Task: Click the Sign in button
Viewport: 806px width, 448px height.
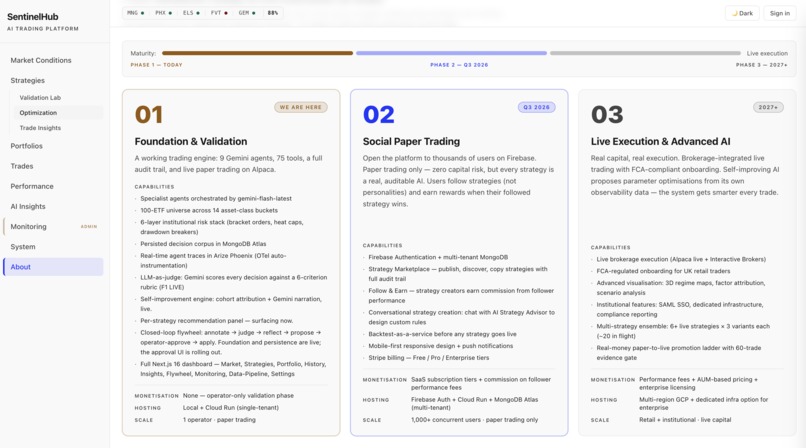Action: [x=780, y=13]
